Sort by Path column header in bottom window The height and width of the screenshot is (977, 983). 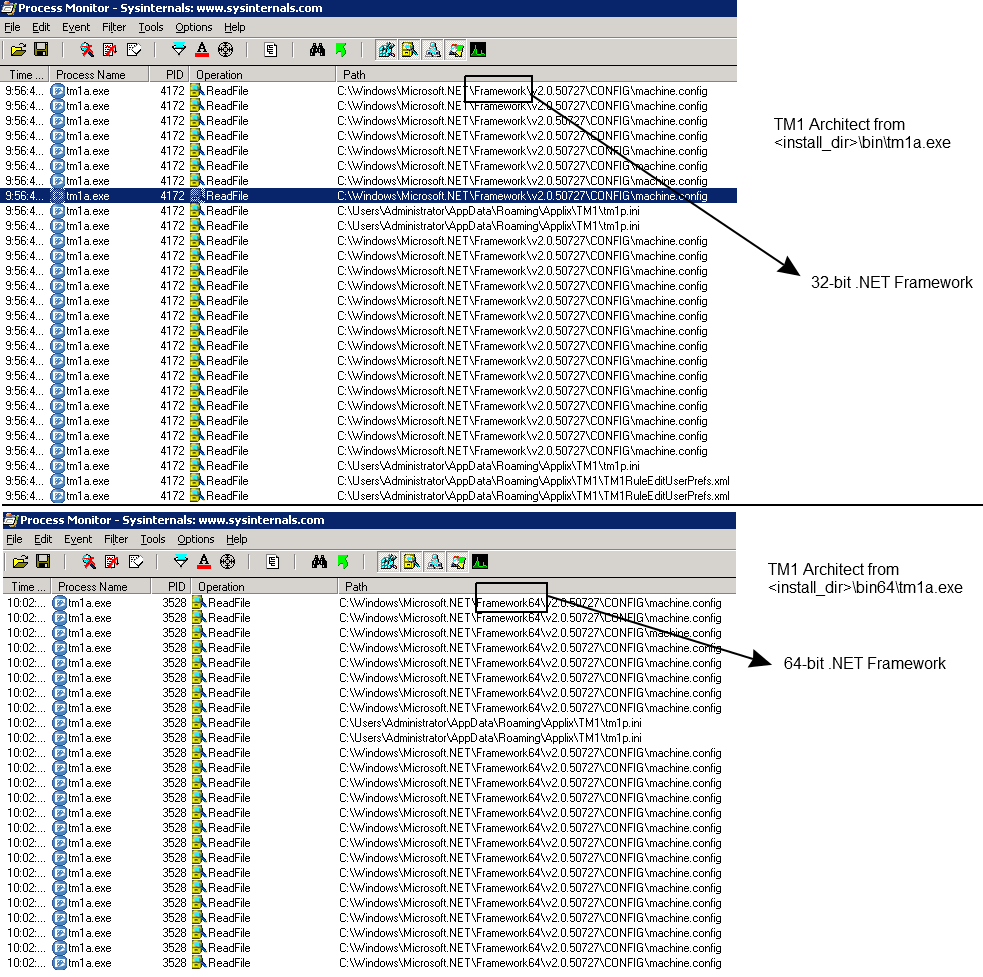coord(537,586)
